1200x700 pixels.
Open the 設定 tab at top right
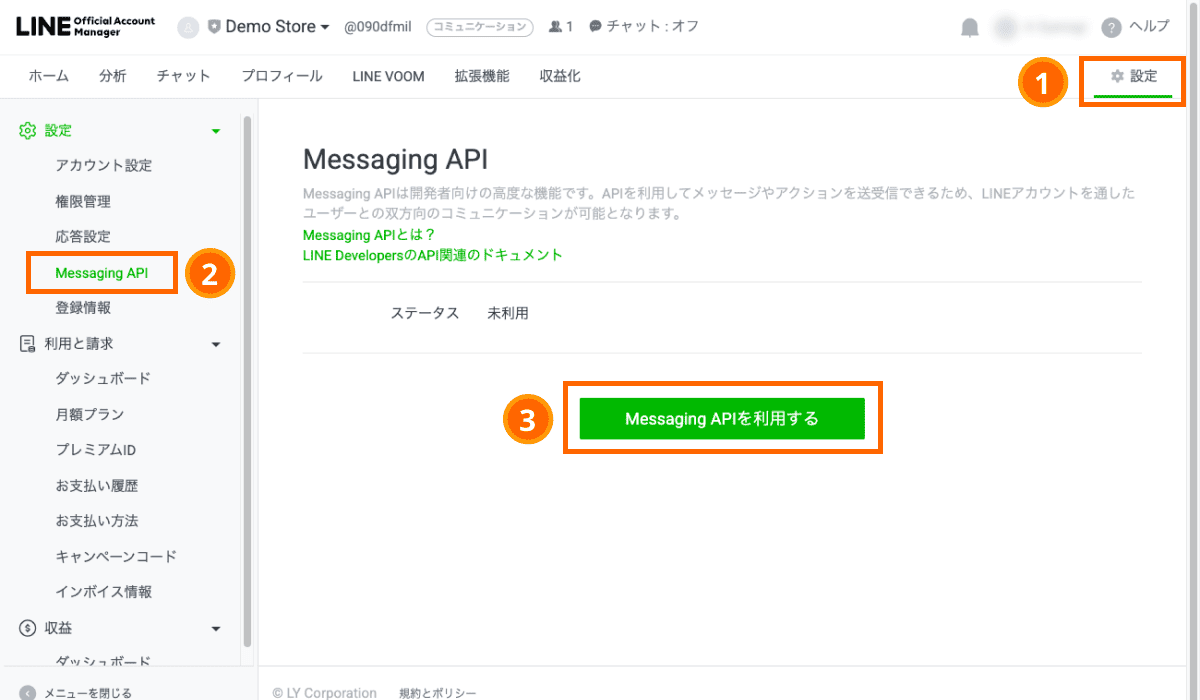pos(1133,77)
